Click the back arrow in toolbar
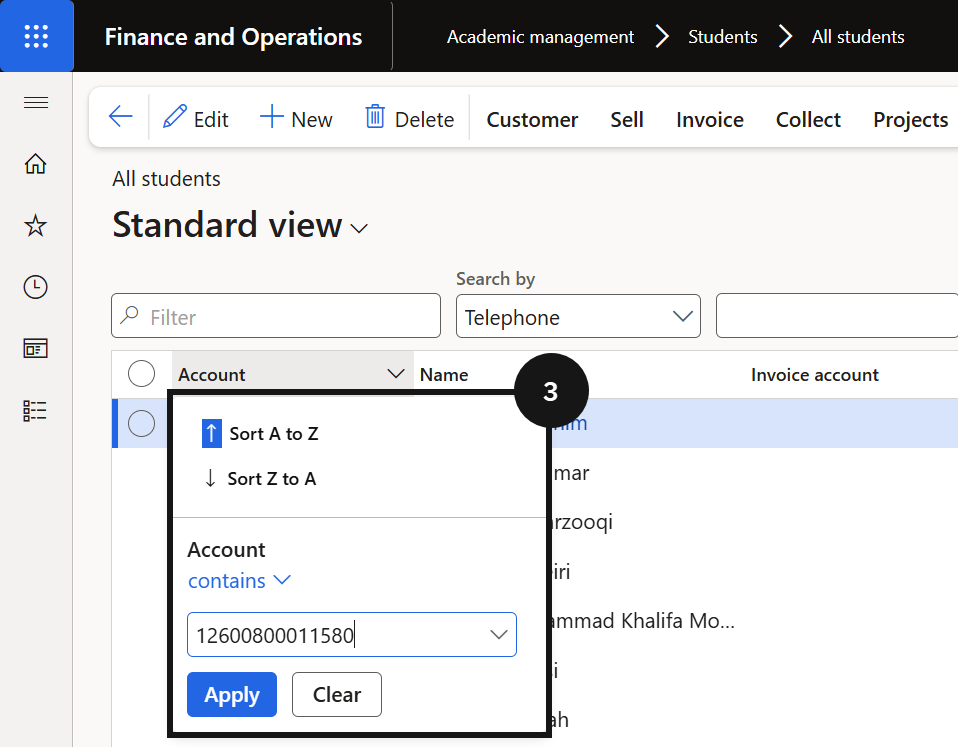 120,117
